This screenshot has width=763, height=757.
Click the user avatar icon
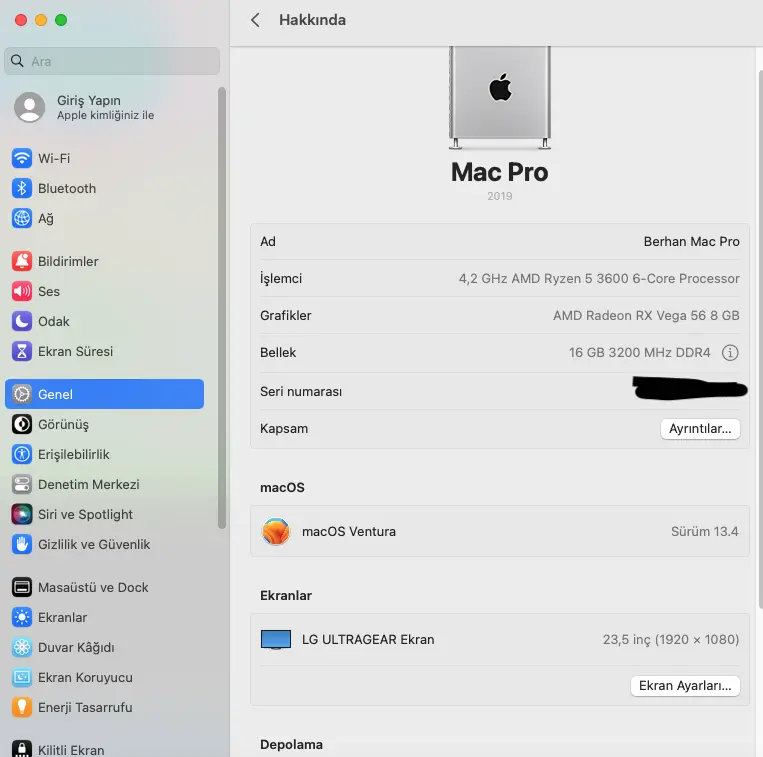click(x=30, y=107)
